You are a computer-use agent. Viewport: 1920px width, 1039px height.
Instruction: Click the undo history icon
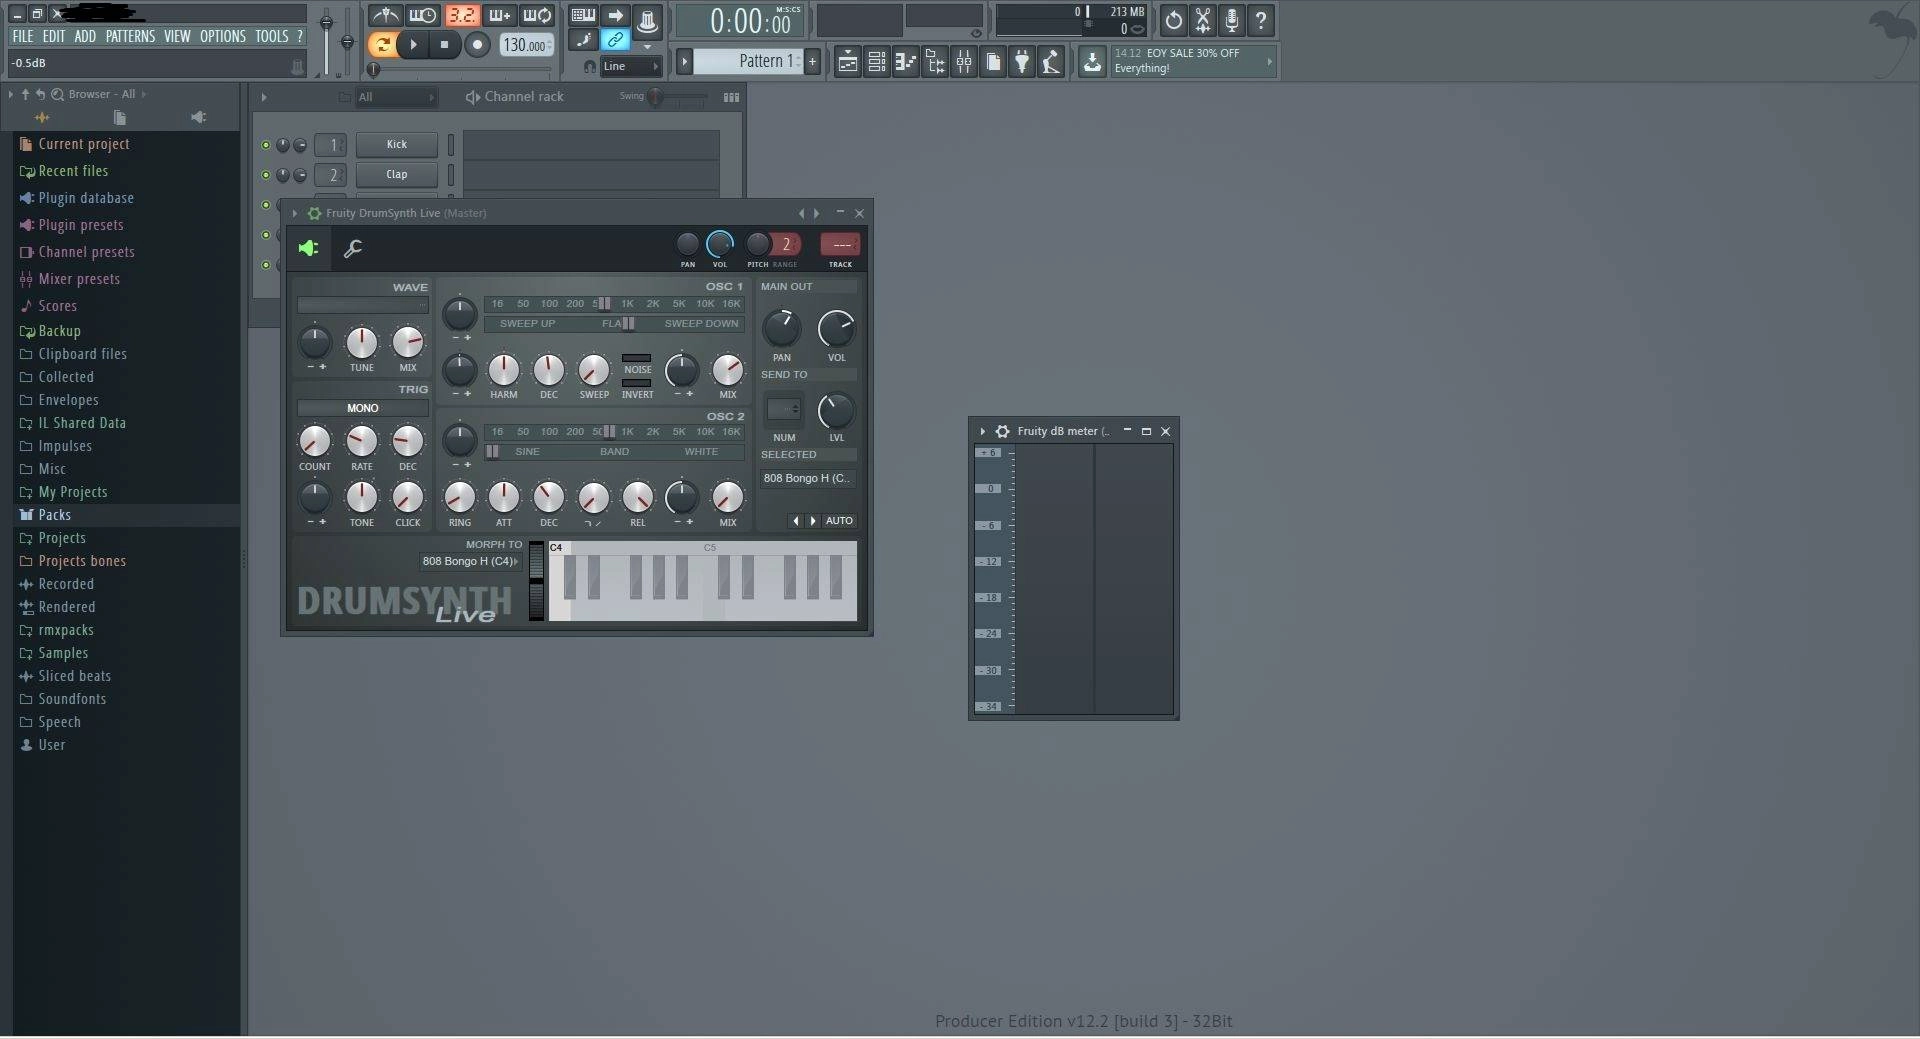tap(1173, 19)
